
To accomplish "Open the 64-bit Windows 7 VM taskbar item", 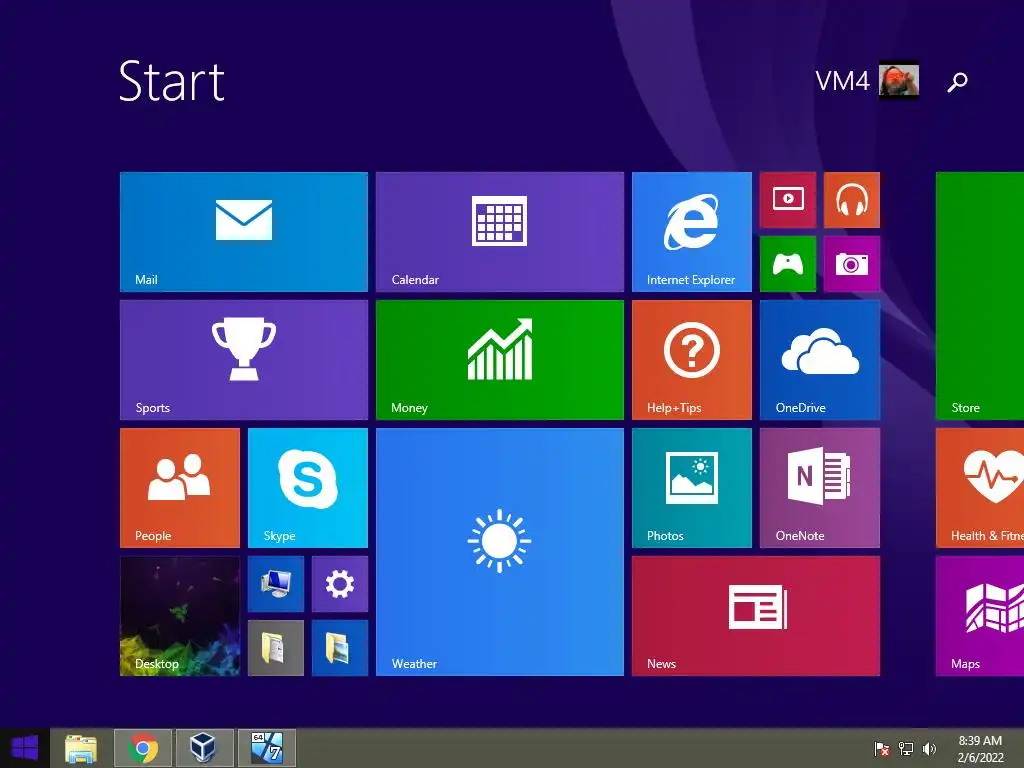I will coord(266,748).
